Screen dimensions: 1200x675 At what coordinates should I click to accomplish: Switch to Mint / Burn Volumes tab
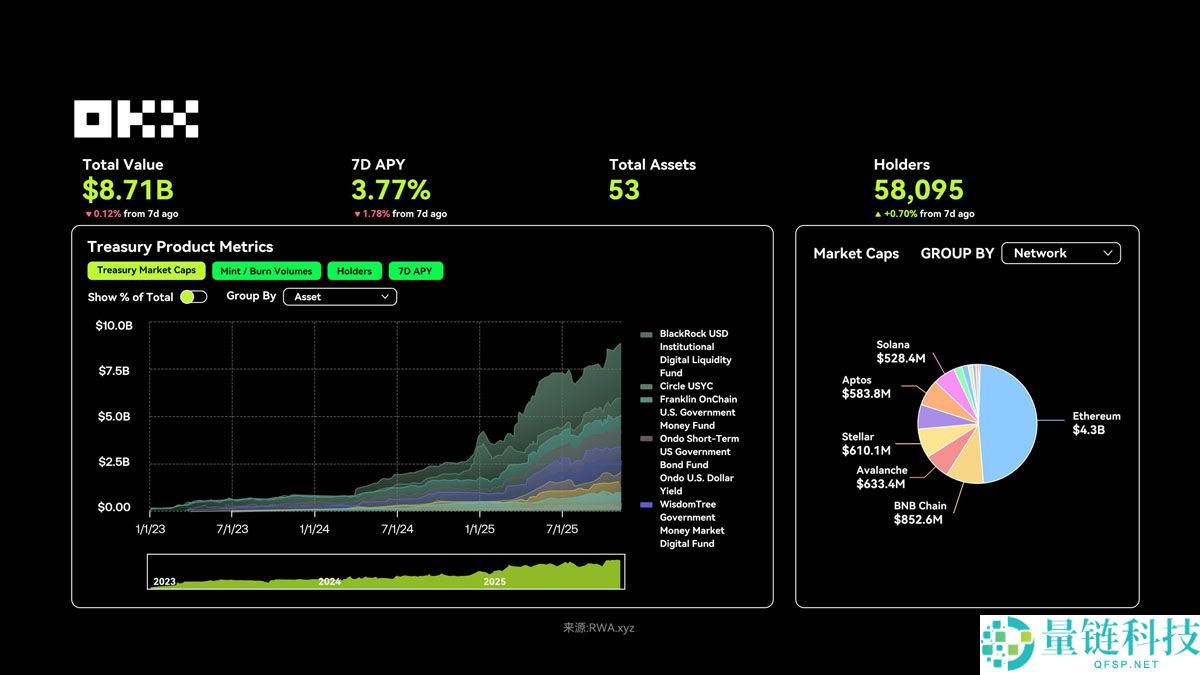[266, 271]
